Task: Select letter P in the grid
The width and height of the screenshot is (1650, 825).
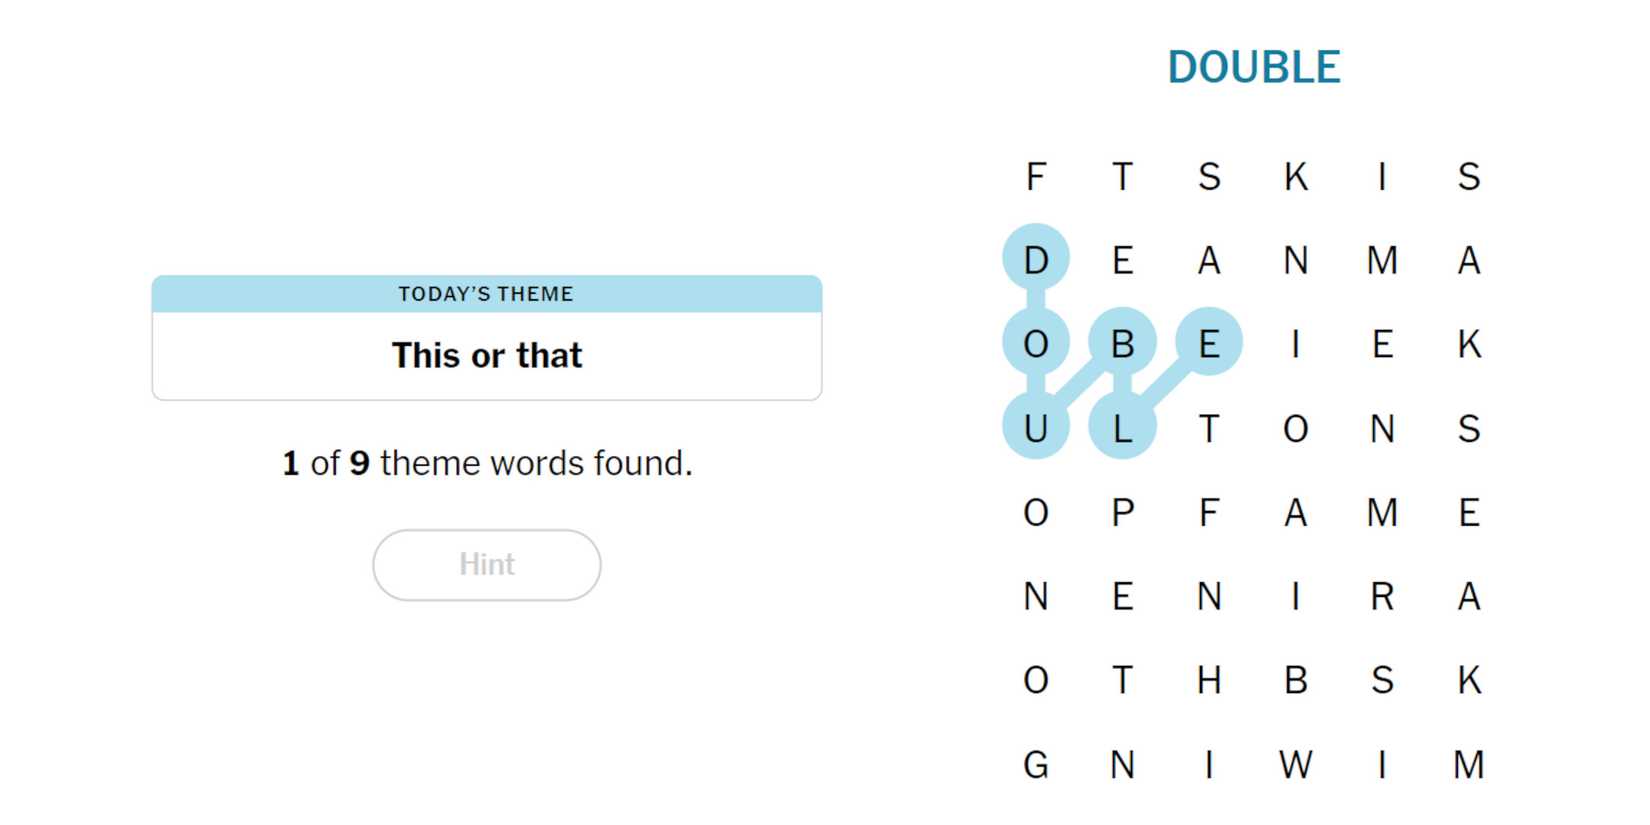Action: pyautogui.click(x=1122, y=512)
